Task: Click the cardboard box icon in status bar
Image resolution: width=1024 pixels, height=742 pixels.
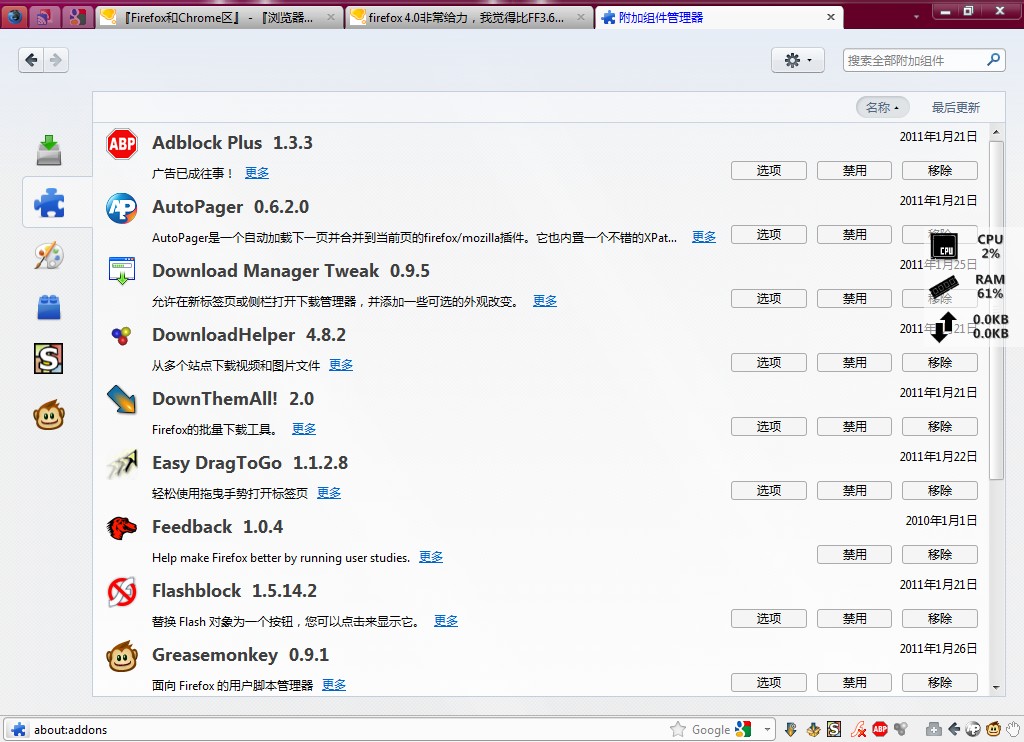Action: [813, 729]
